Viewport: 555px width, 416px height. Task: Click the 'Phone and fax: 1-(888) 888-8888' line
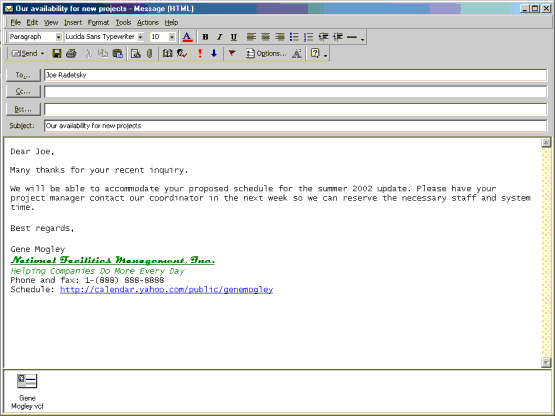pos(87,280)
